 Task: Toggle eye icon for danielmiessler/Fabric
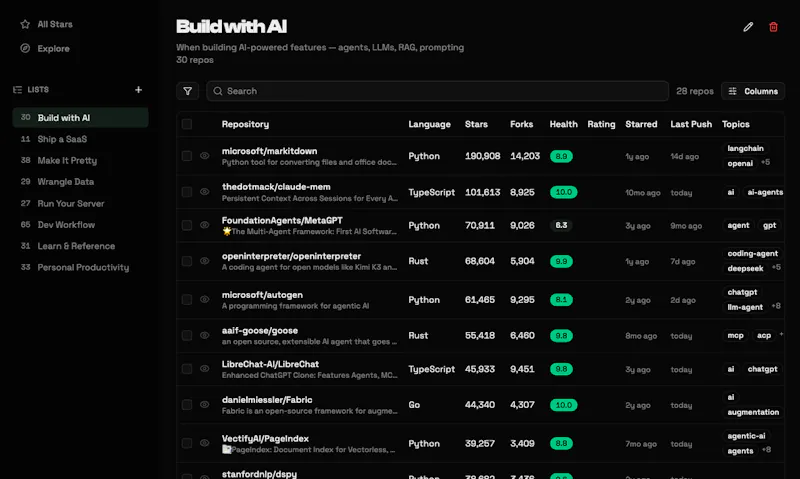point(205,405)
